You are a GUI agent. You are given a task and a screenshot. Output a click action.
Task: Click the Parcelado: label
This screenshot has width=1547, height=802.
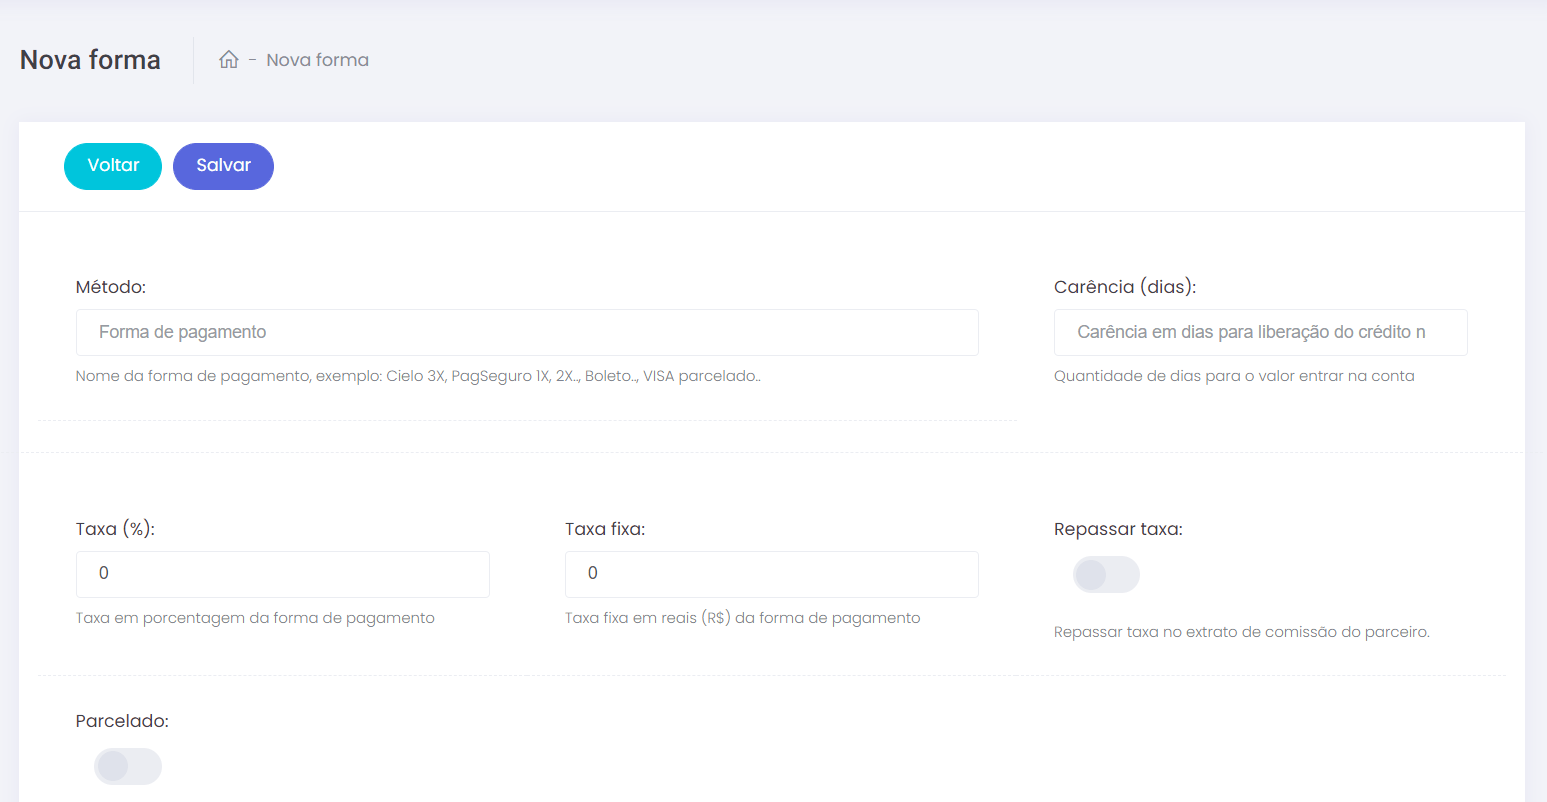point(122,721)
